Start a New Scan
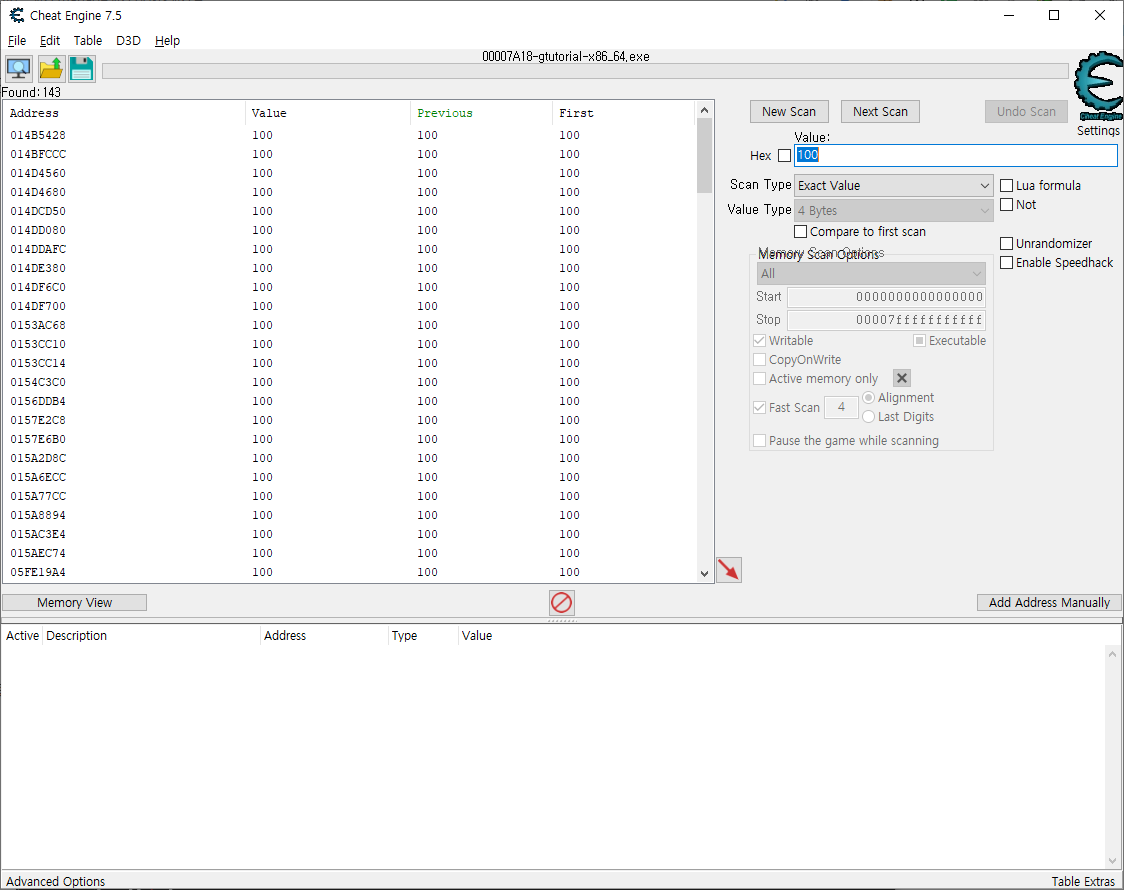Screen dimensions: 1124x890 pos(789,112)
